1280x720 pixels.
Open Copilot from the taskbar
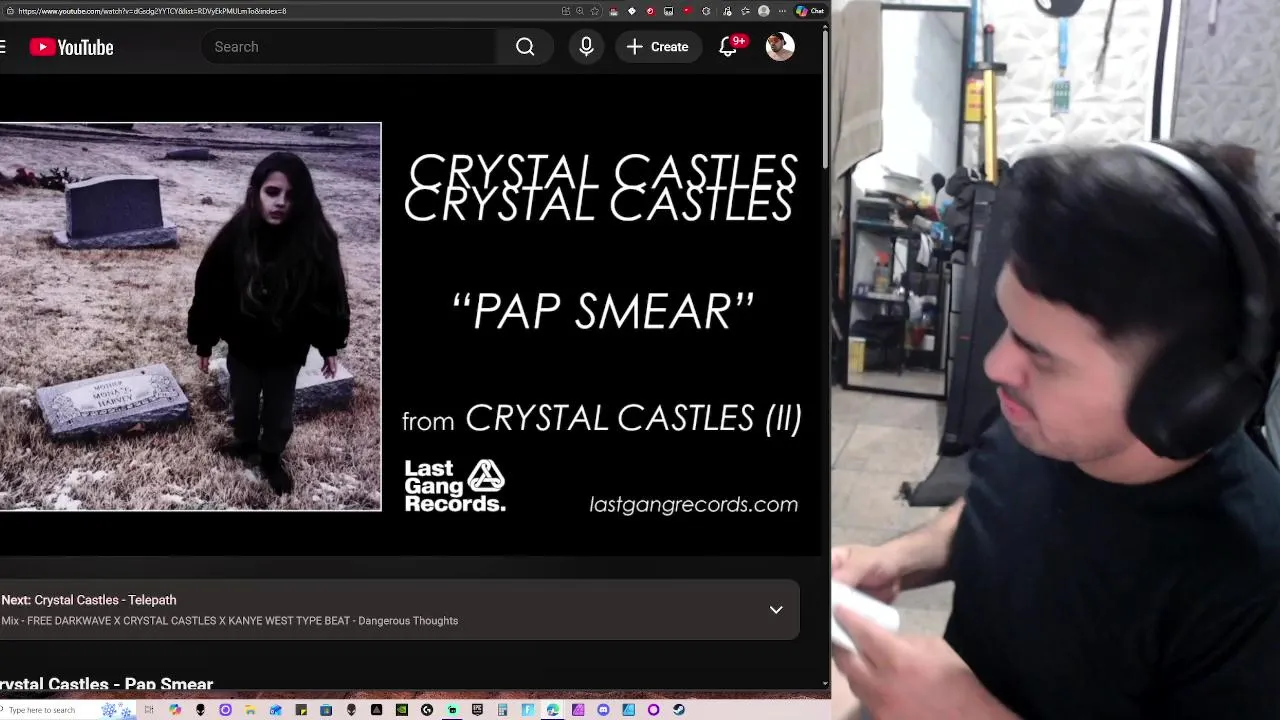[175, 710]
